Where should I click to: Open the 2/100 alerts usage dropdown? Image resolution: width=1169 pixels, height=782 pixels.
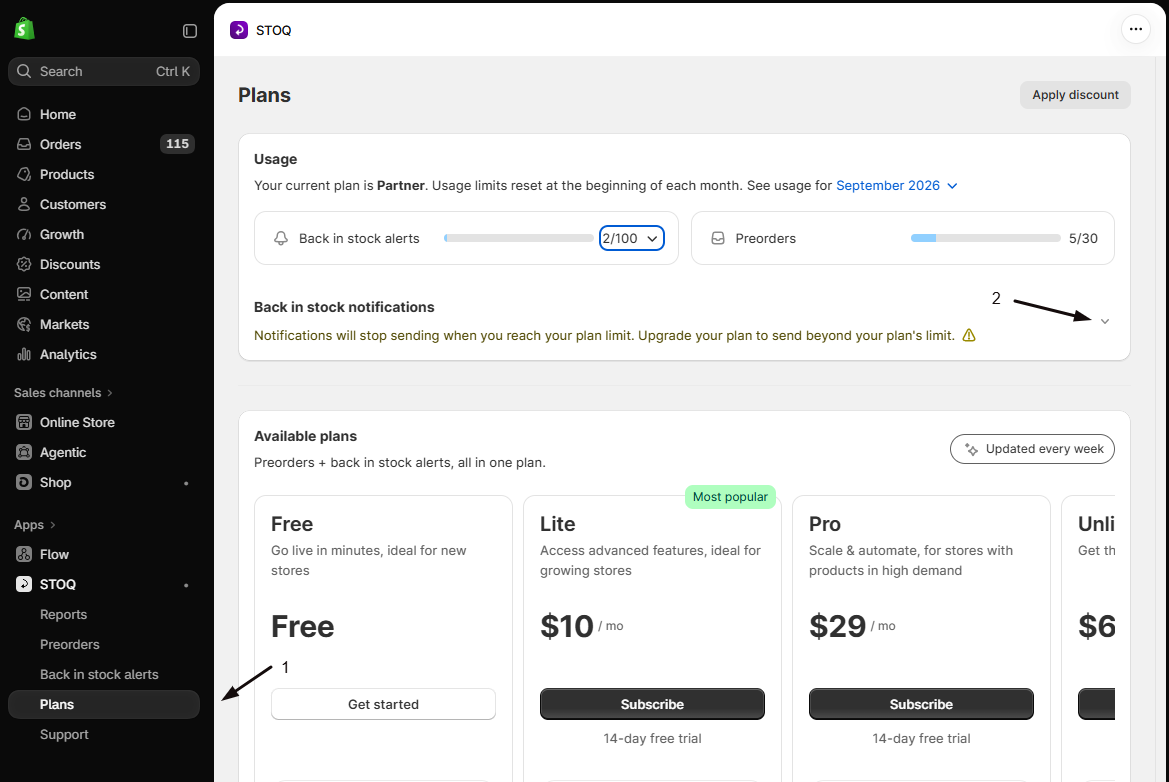pyautogui.click(x=631, y=239)
